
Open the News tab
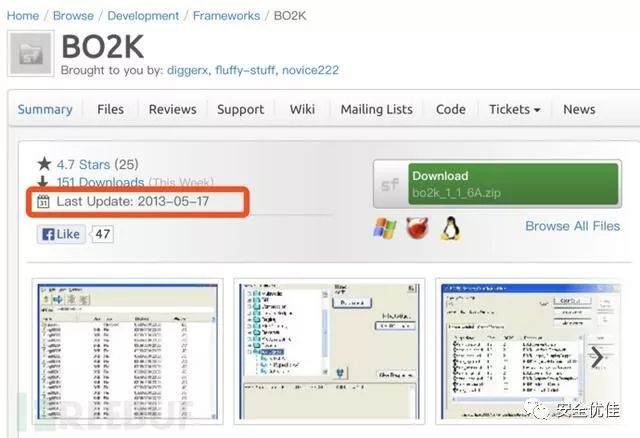click(x=579, y=109)
